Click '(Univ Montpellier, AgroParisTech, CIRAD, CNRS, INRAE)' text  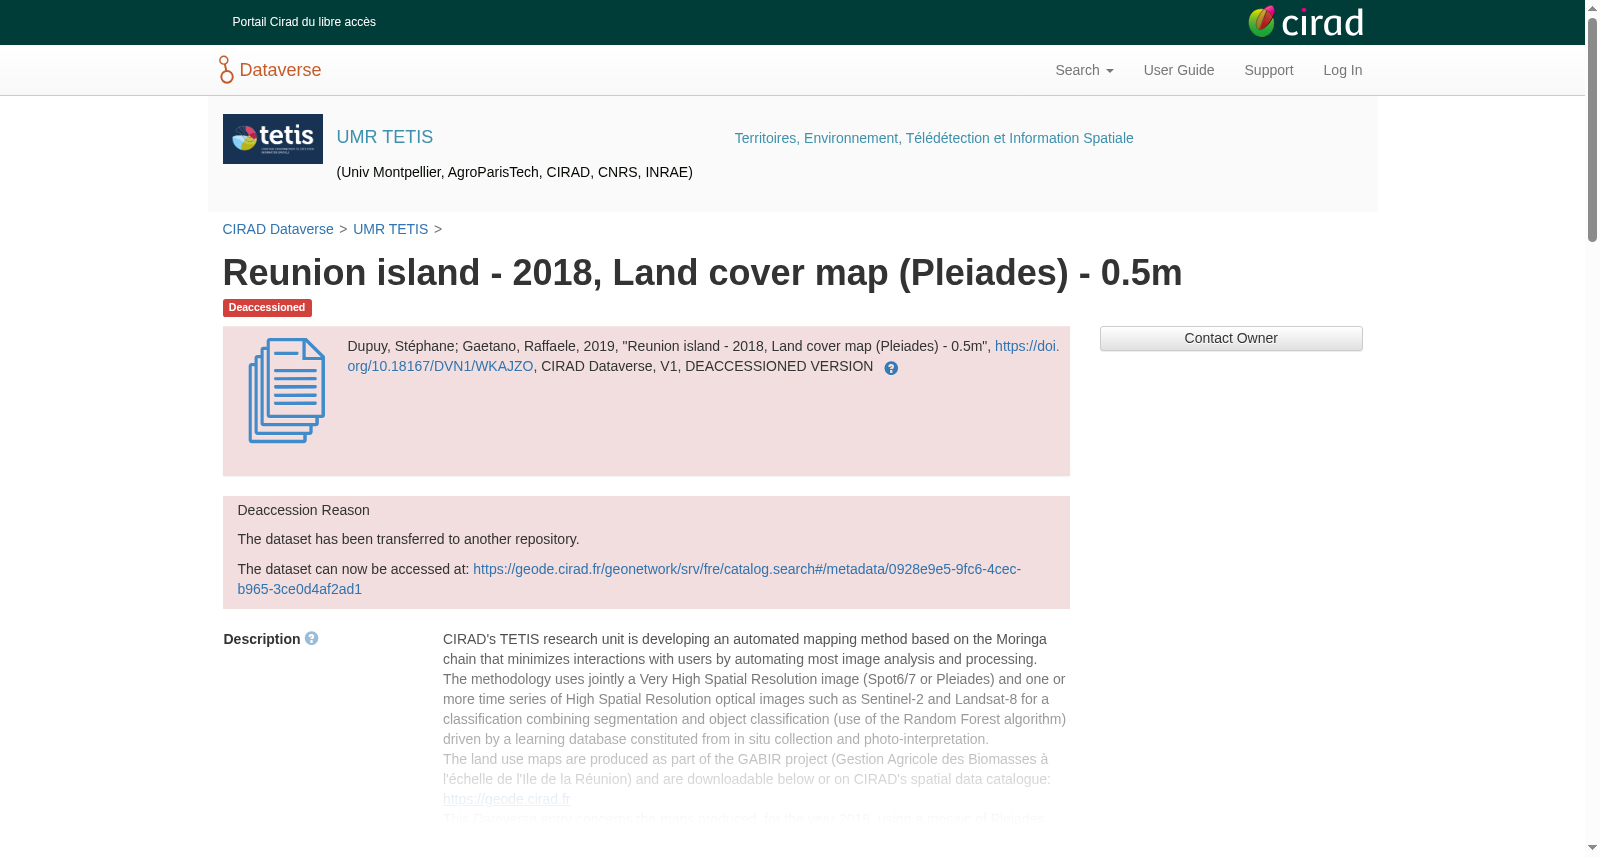(x=515, y=172)
